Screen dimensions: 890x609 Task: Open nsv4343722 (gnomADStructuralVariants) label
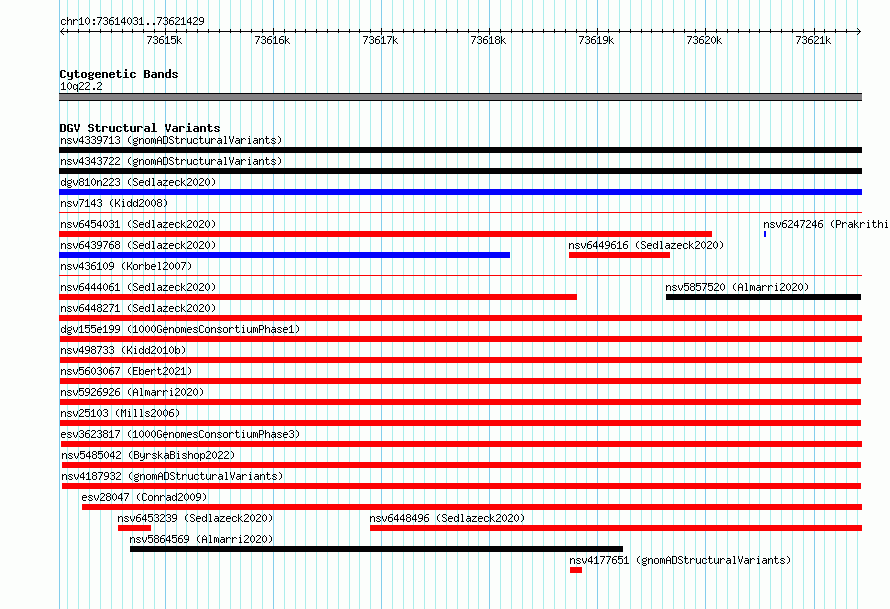pos(171,161)
